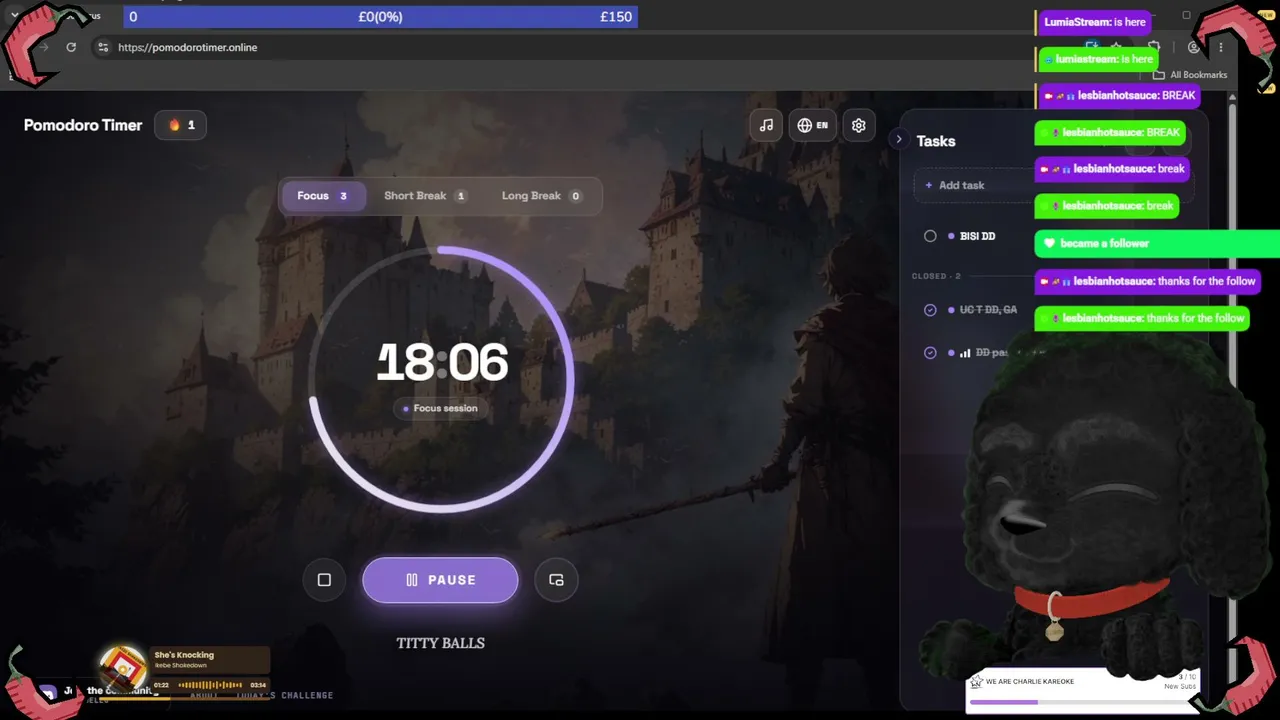The image size is (1280, 720).
Task: Click the New Subs goal bar
Action: [x=1083, y=702]
